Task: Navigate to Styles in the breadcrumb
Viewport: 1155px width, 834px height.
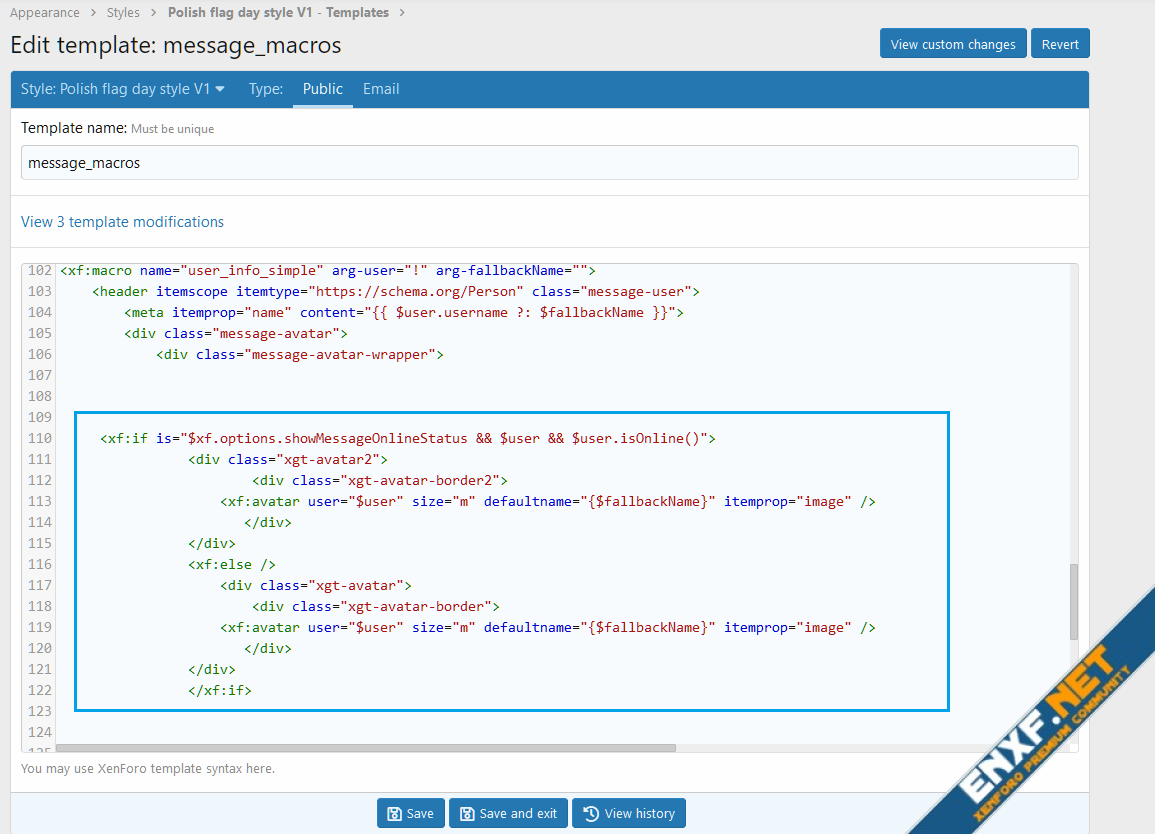Action: click(123, 13)
